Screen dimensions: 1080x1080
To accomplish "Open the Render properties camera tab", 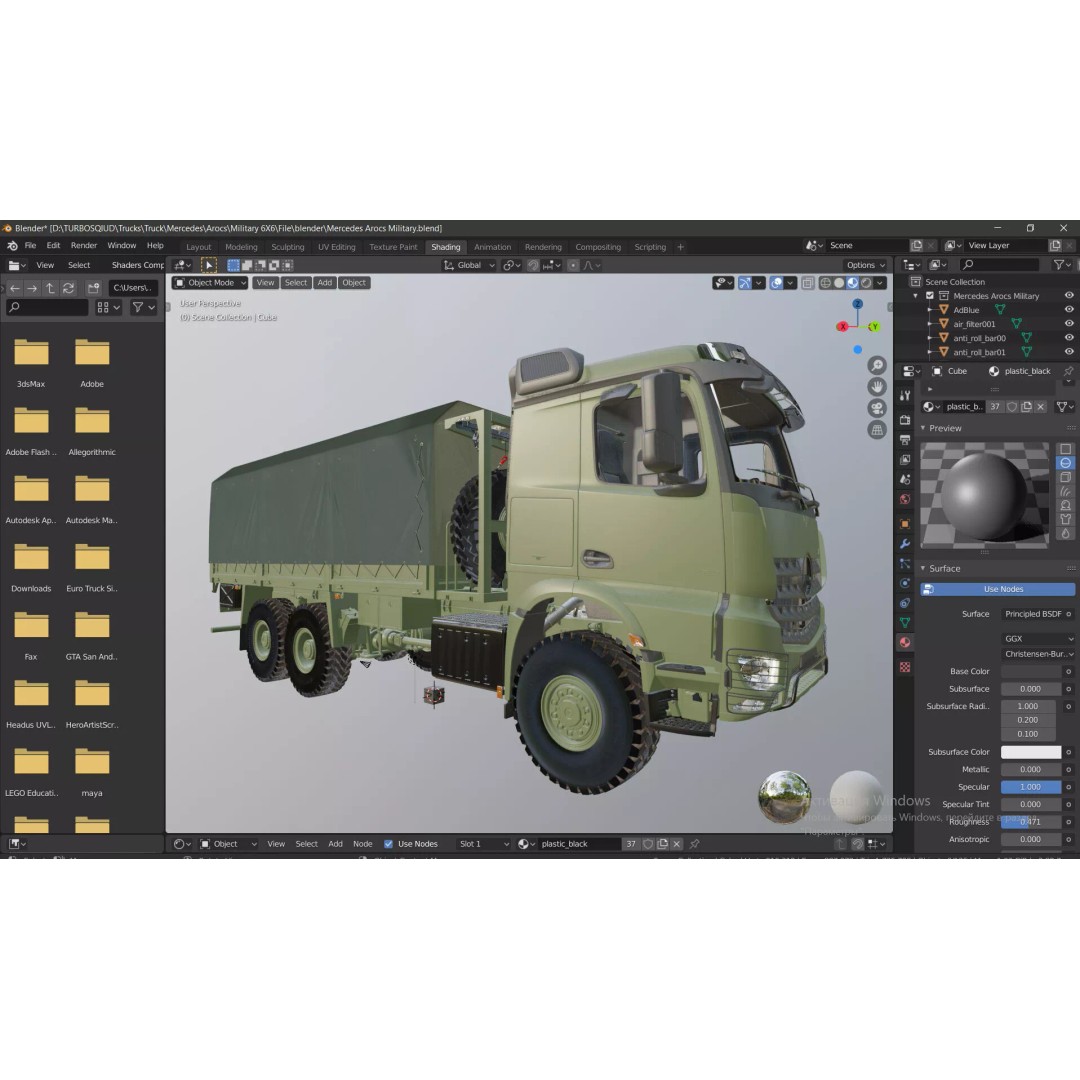I will tap(905, 419).
